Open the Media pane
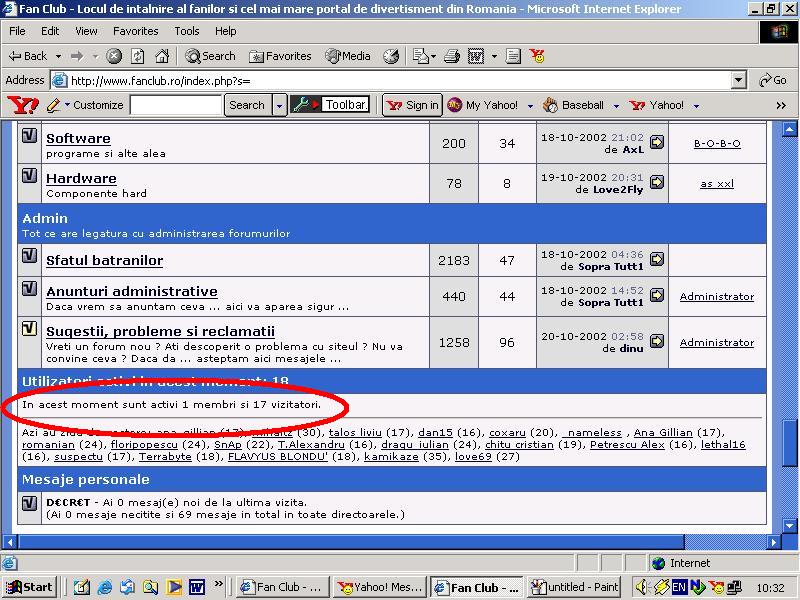This screenshot has height=600, width=800. point(348,56)
